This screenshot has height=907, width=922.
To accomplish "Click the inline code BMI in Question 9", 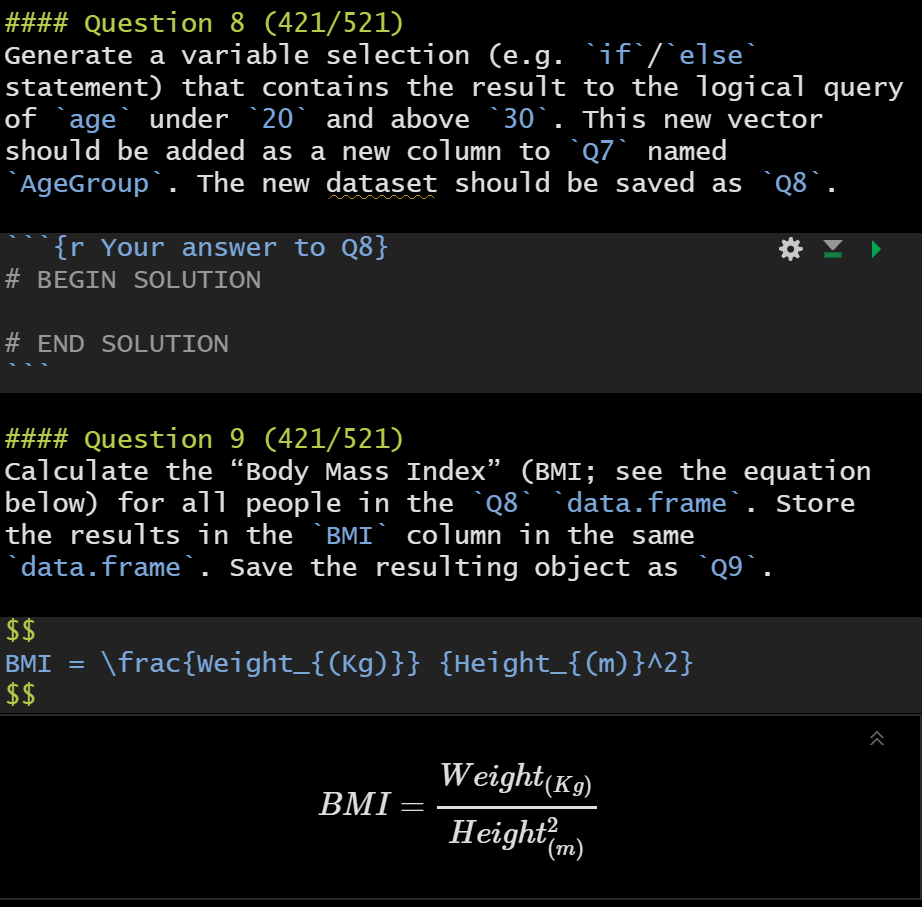I will [349, 535].
